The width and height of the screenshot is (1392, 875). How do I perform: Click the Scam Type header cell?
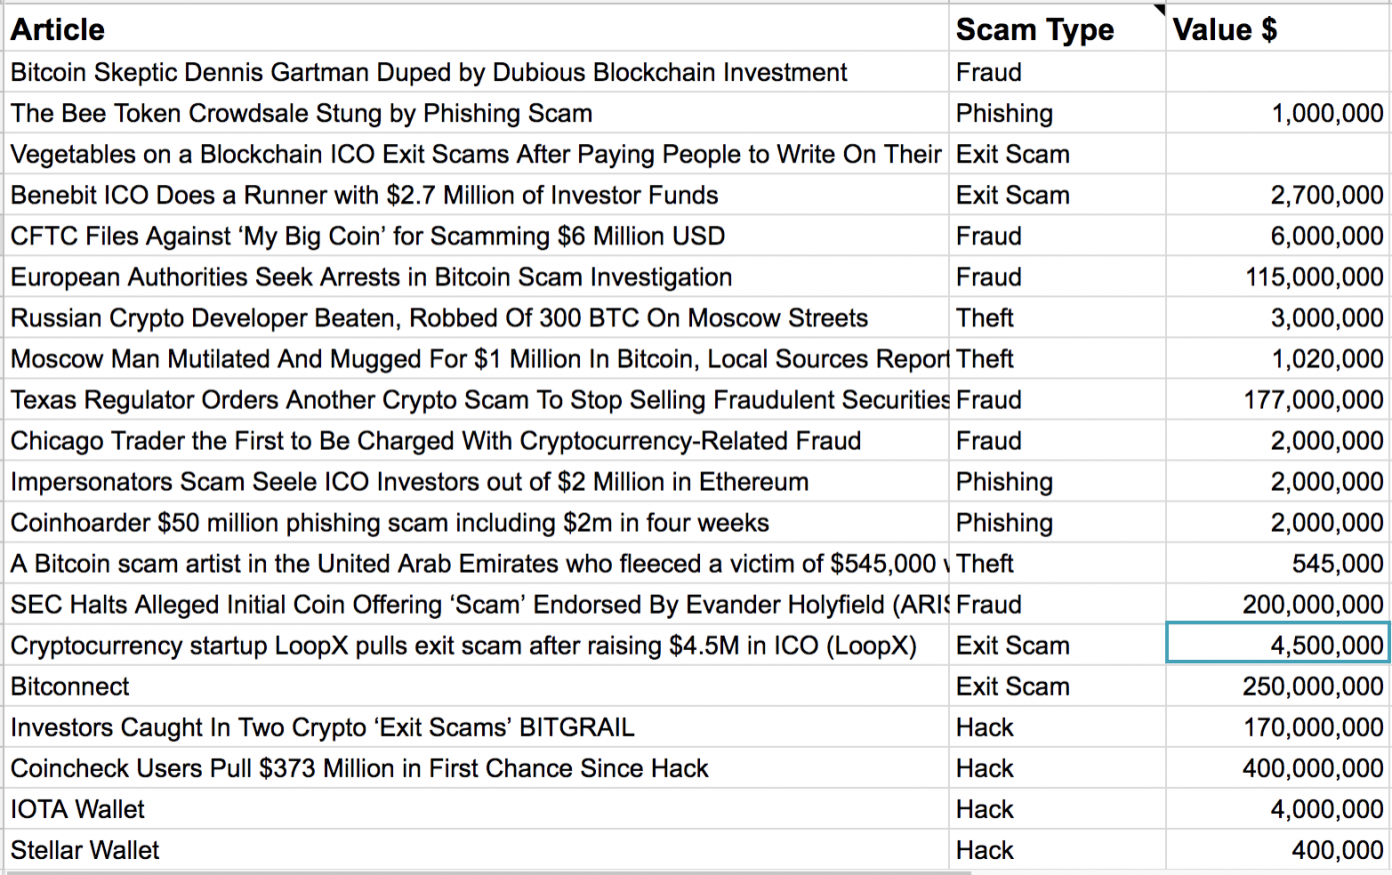(1056, 30)
